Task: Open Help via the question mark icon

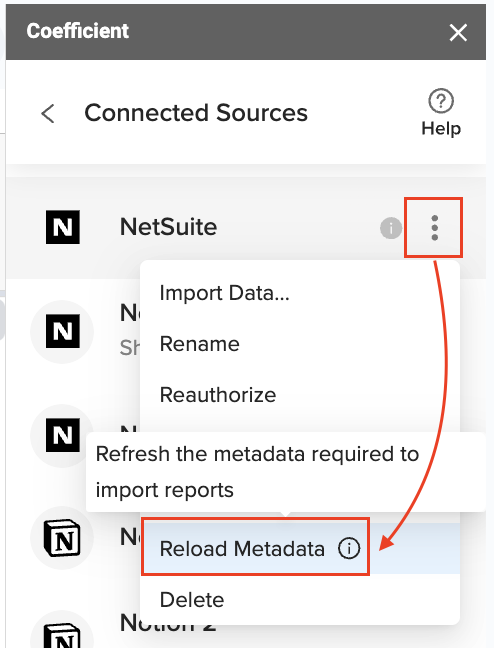Action: (x=441, y=100)
